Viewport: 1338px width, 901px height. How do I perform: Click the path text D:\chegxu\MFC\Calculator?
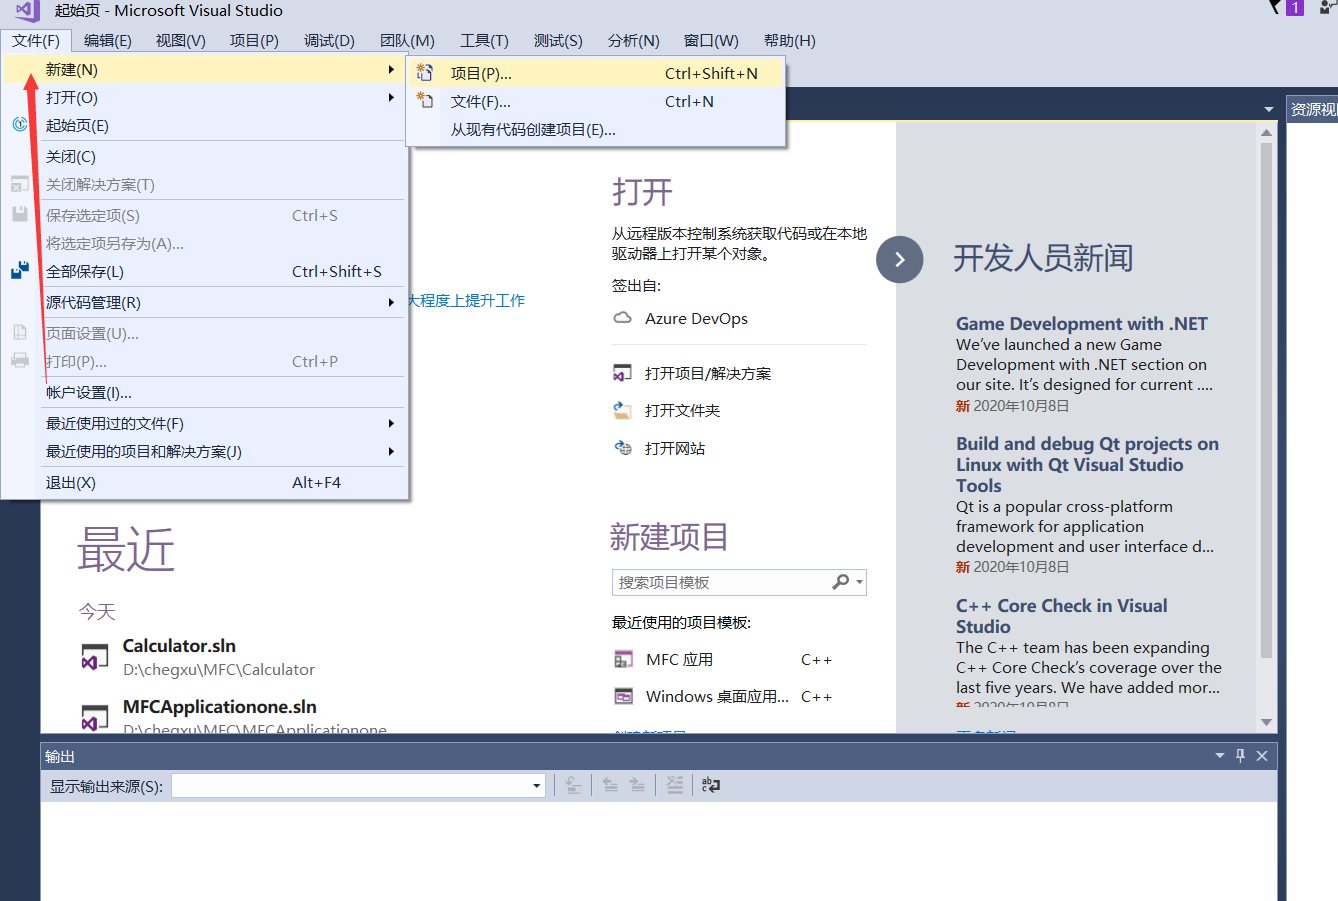point(219,670)
